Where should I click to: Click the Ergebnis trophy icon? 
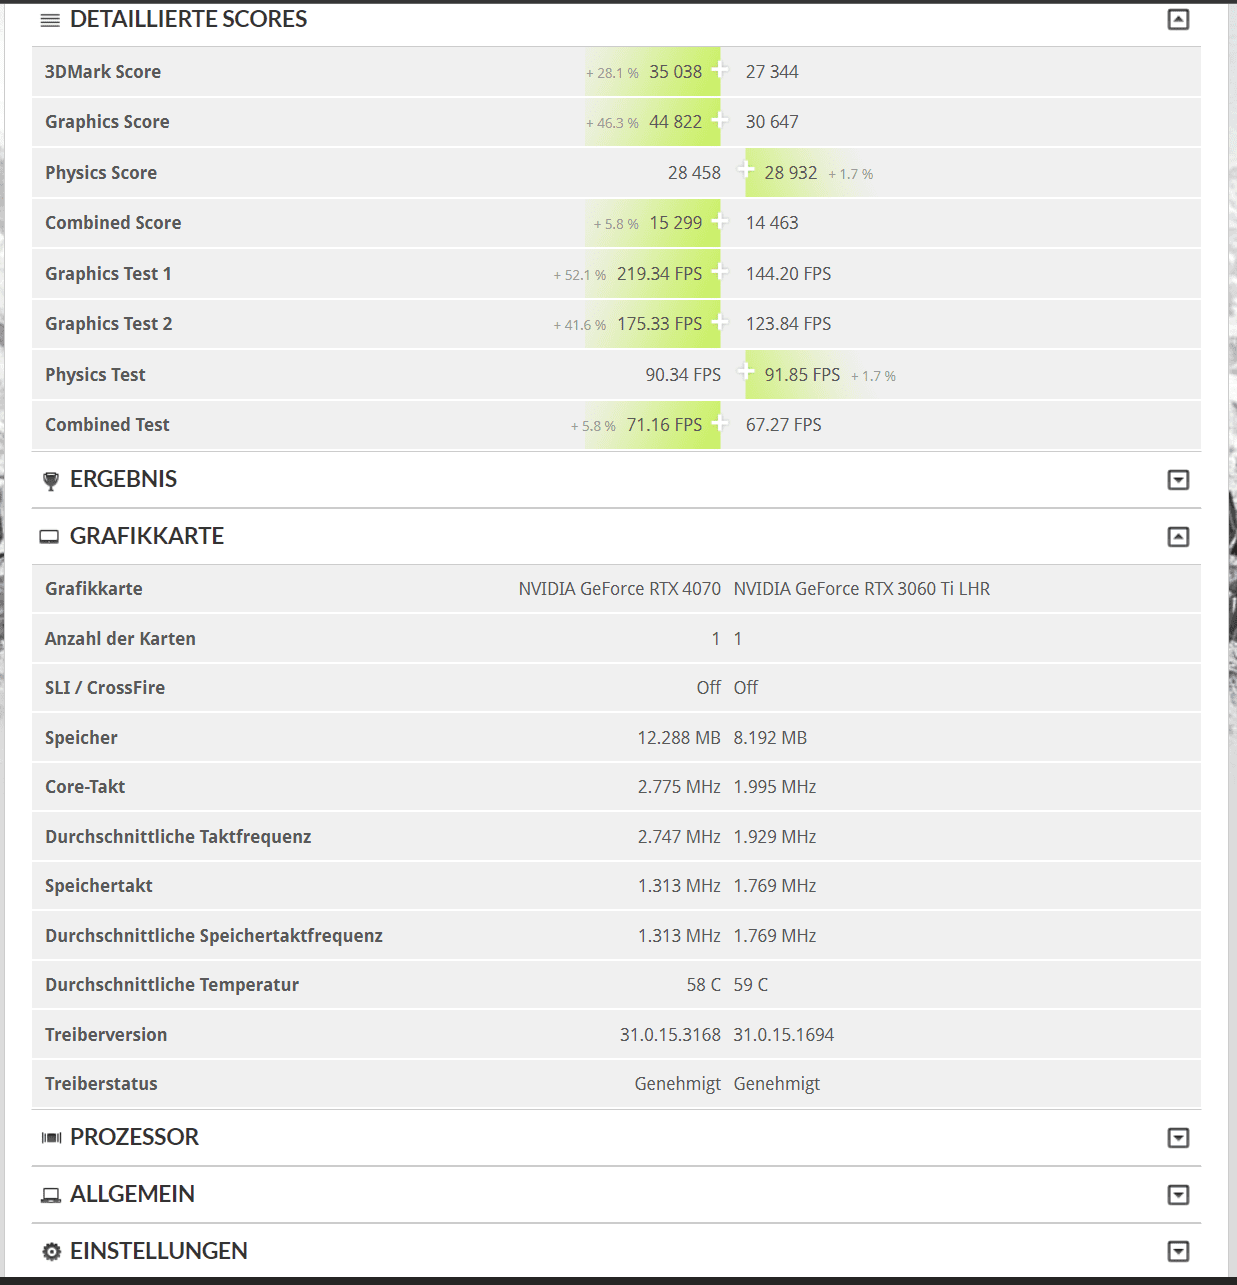coord(51,481)
